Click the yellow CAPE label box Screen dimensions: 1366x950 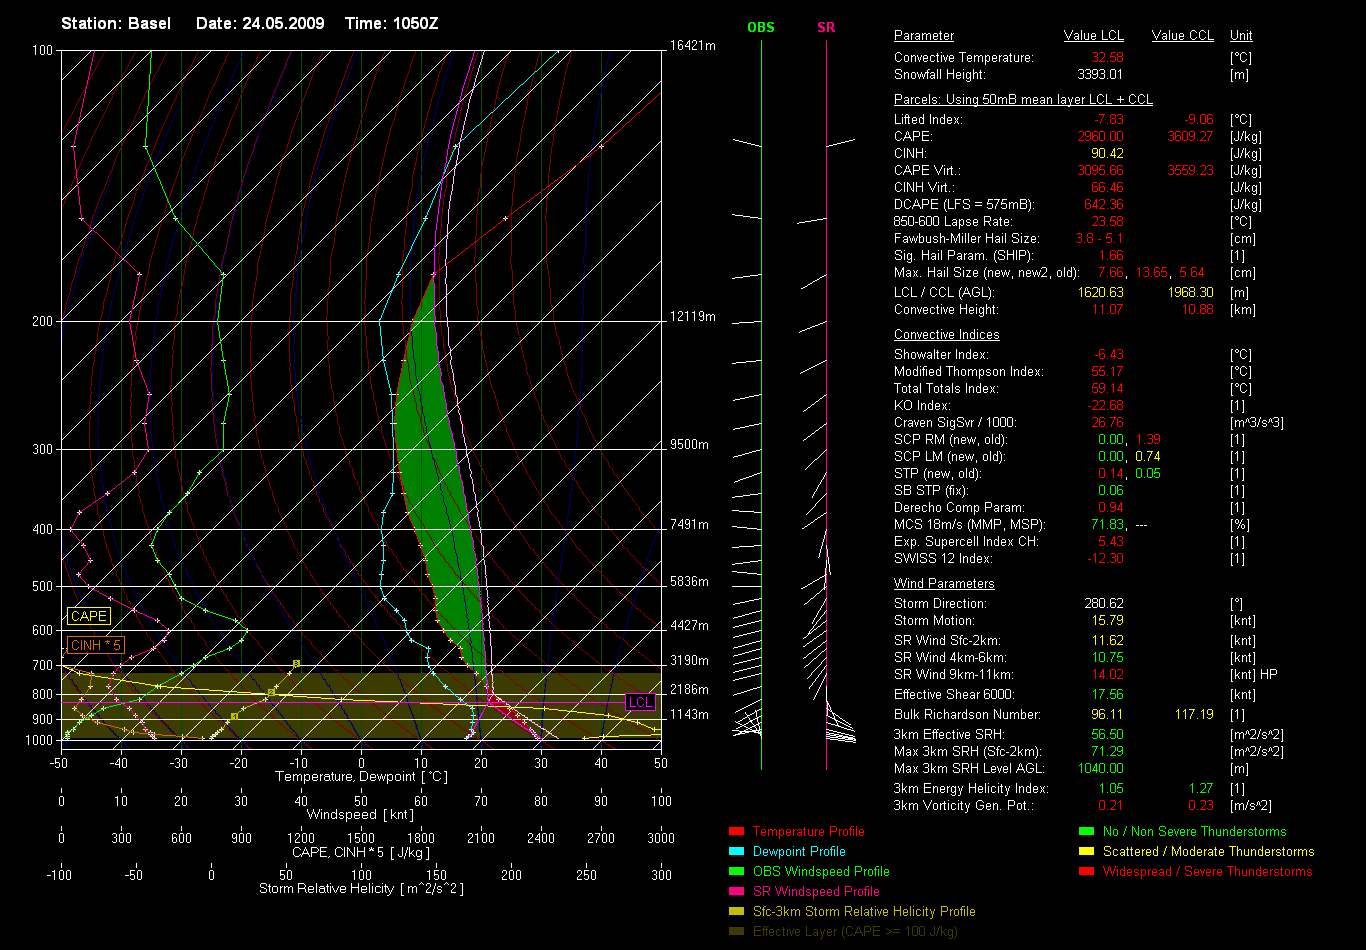point(89,617)
